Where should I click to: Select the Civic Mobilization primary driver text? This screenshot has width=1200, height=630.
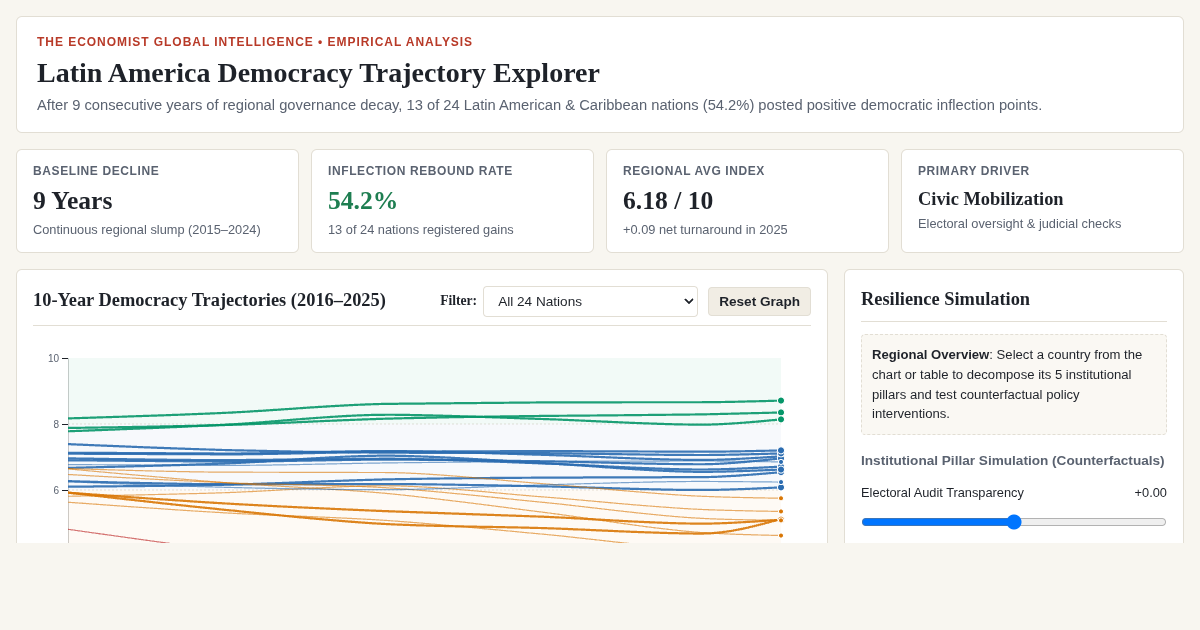click(990, 199)
